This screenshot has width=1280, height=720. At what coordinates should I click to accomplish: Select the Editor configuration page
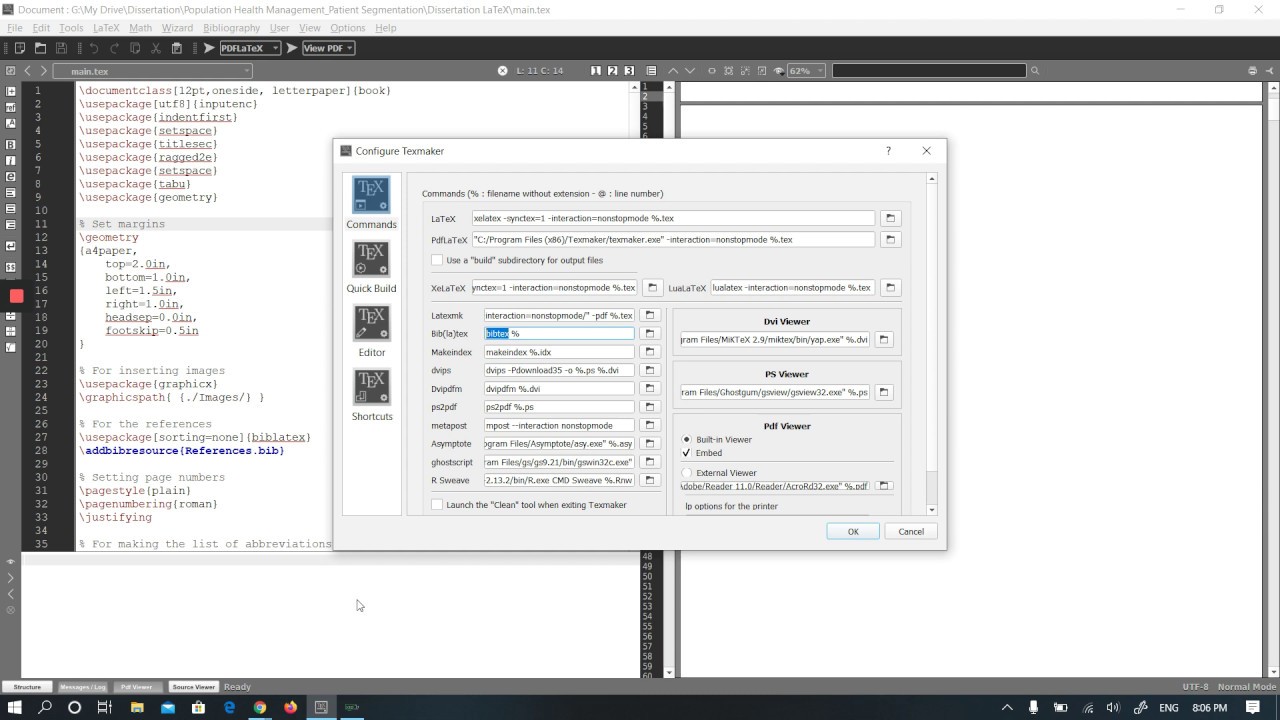[x=371, y=331]
